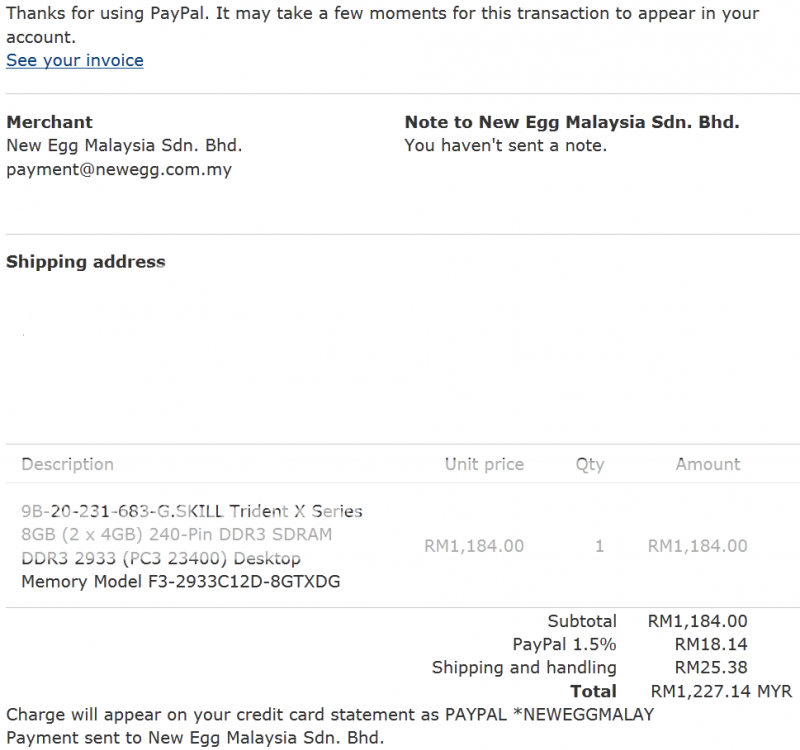Viewport: 800px width, 750px height.
Task: Click the Description column header
Action: (67, 464)
